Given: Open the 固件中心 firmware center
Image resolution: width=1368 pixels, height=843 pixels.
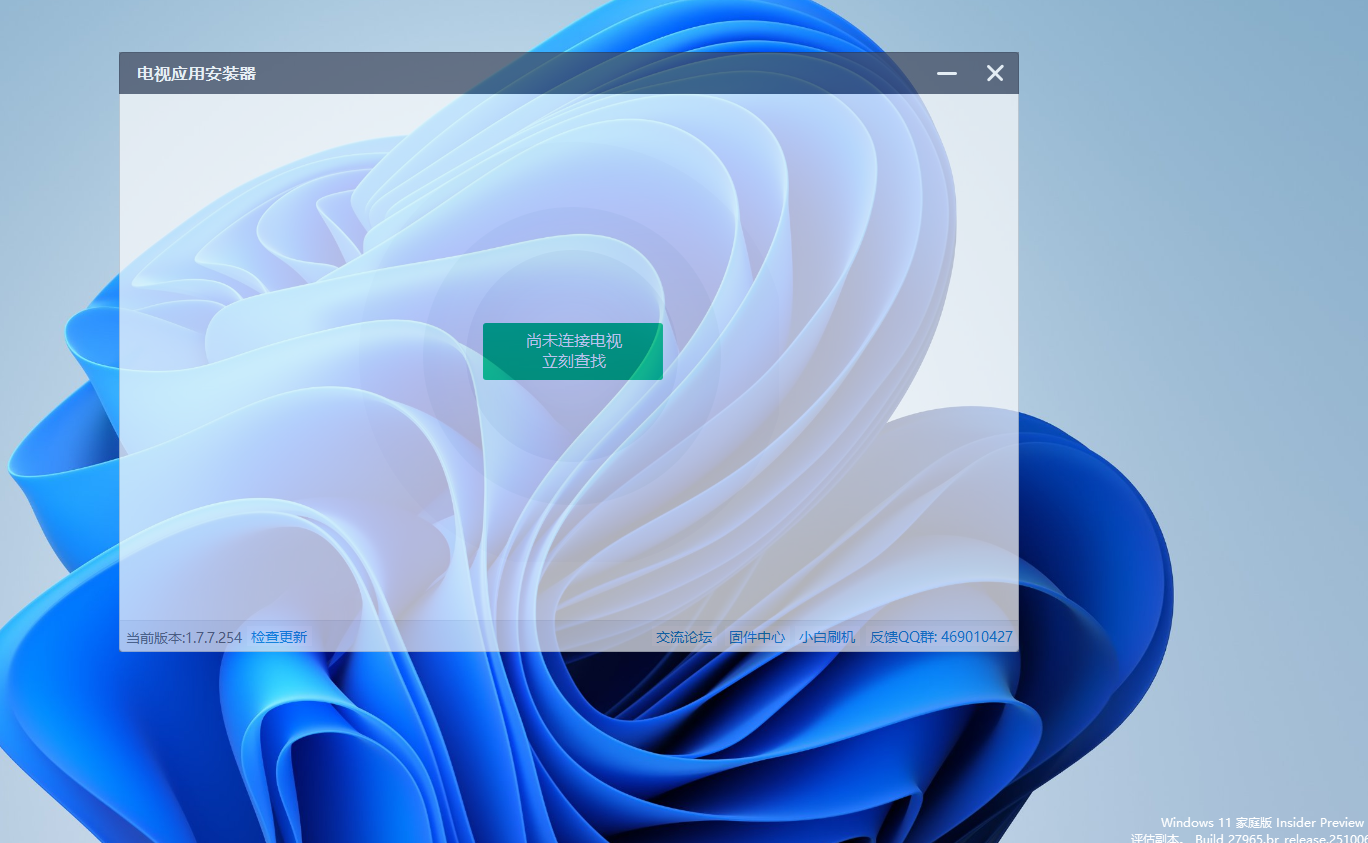Looking at the screenshot, I should tap(756, 637).
